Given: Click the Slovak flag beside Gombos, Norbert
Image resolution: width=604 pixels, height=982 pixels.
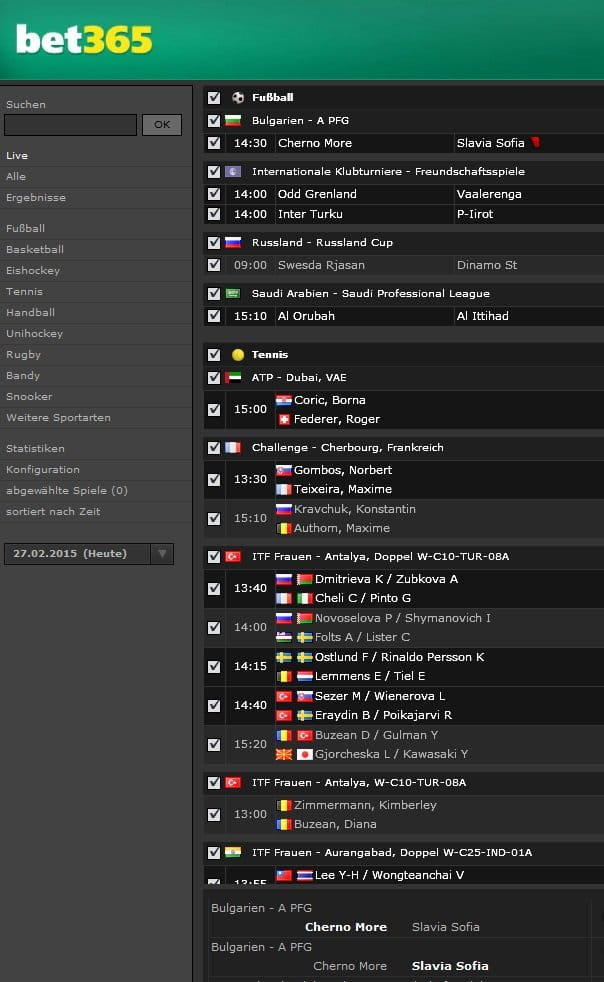Looking at the screenshot, I should (x=284, y=470).
